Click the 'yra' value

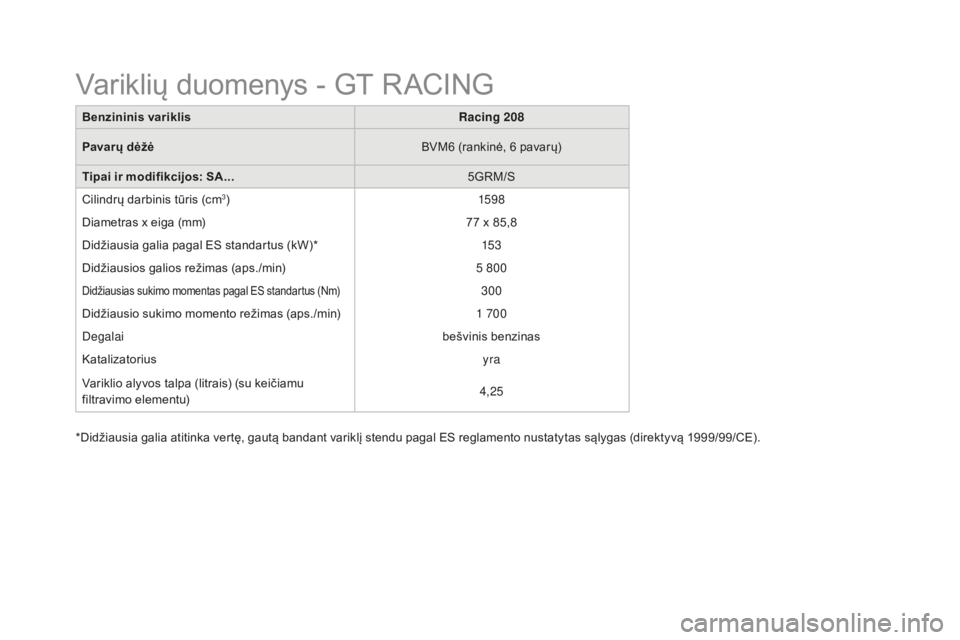491,360
